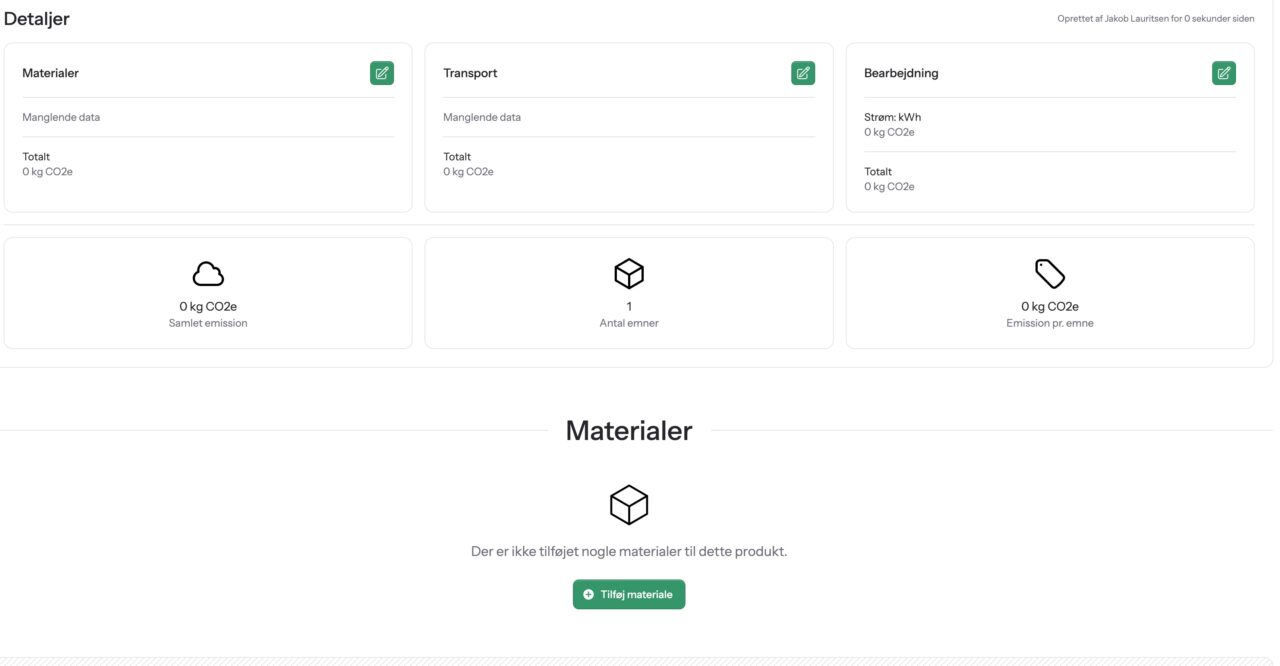This screenshot has width=1280, height=666.
Task: Select the box icon above Antal emner
Action: coord(629,273)
